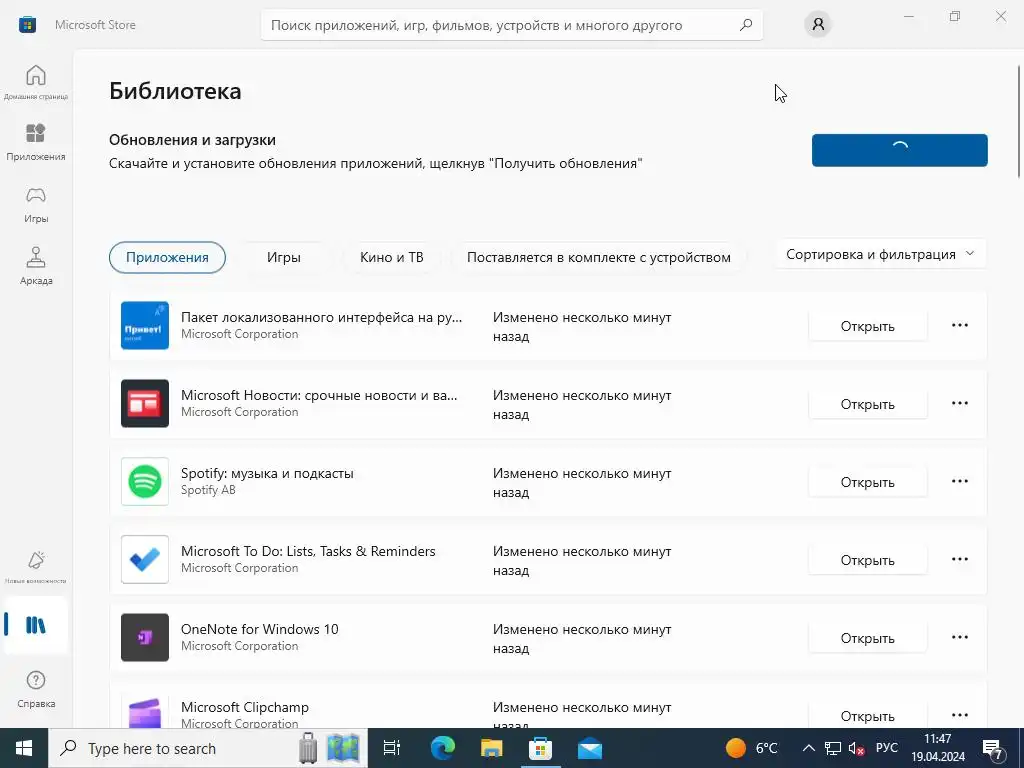The image size is (1024, 768).
Task: Open more options for Spotify row
Action: pos(959,481)
